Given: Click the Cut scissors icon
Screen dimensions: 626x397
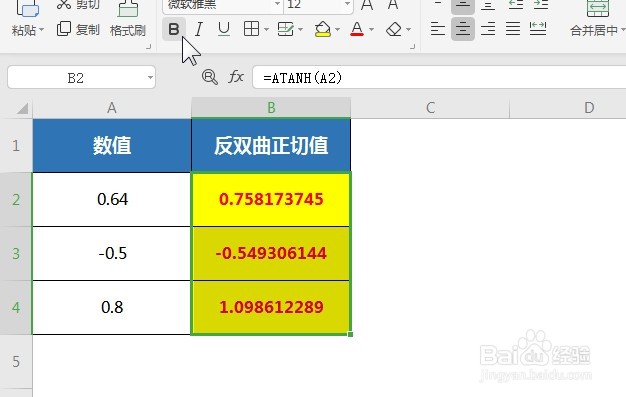Looking at the screenshot, I should [64, 4].
